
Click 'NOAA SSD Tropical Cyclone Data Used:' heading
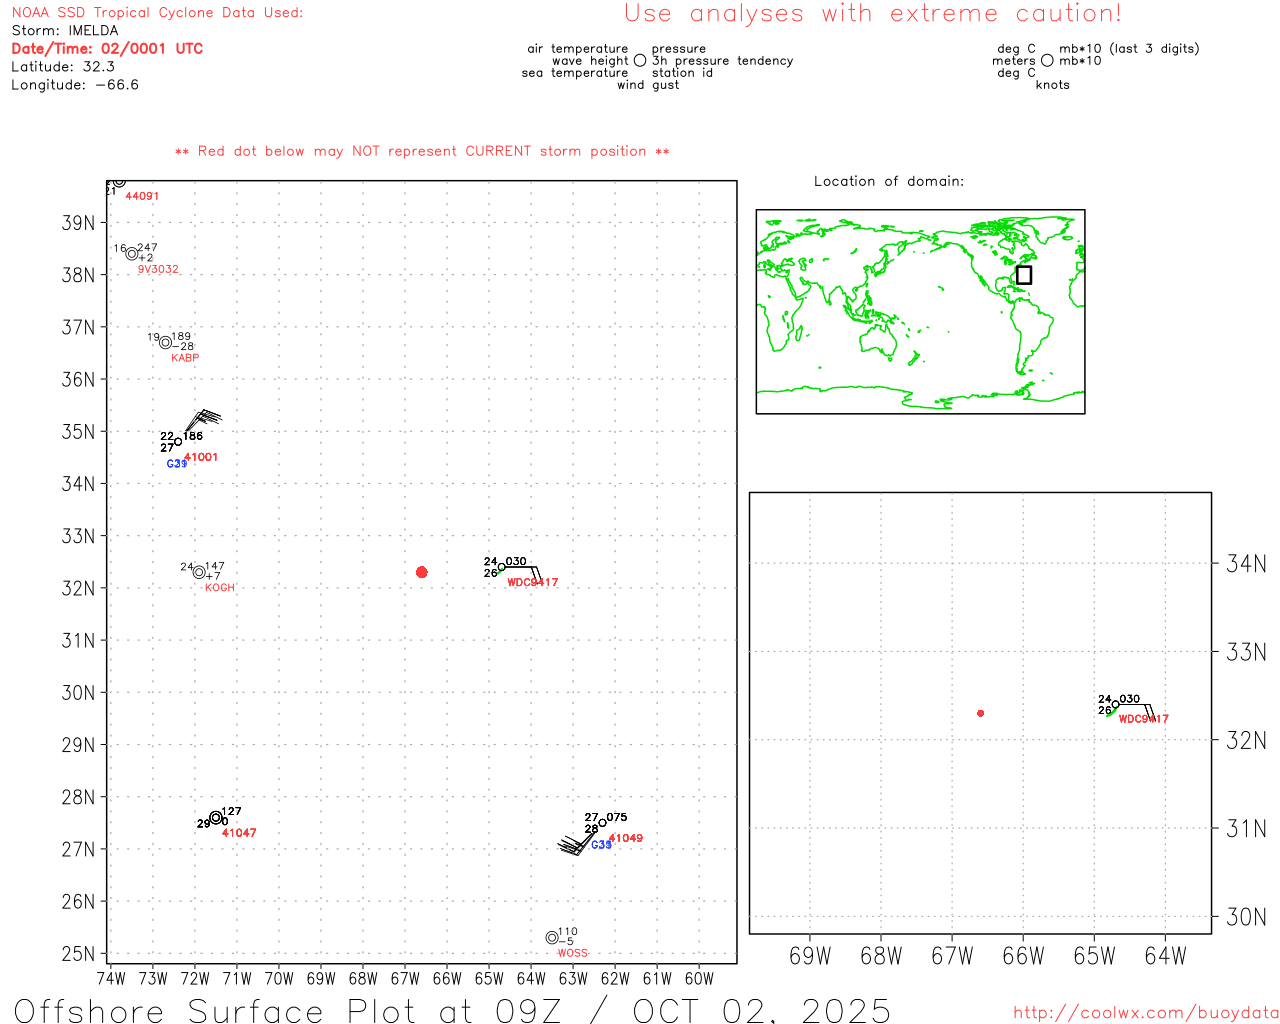pyautogui.click(x=157, y=13)
